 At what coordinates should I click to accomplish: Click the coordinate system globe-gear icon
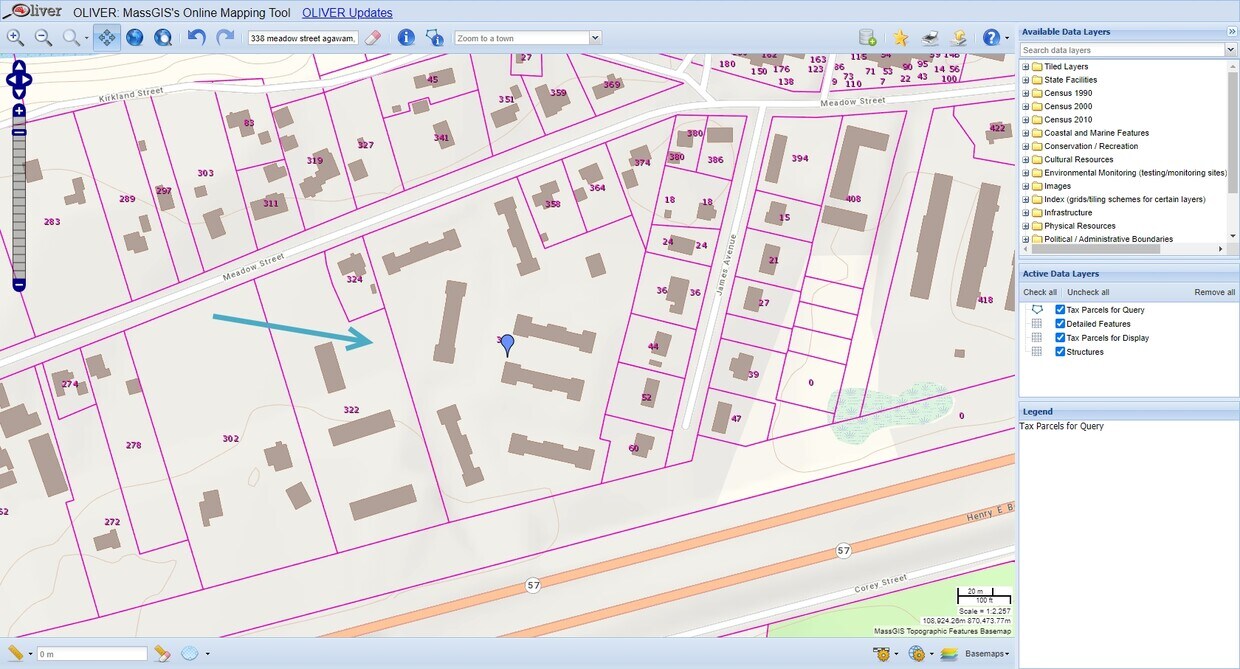(x=916, y=653)
